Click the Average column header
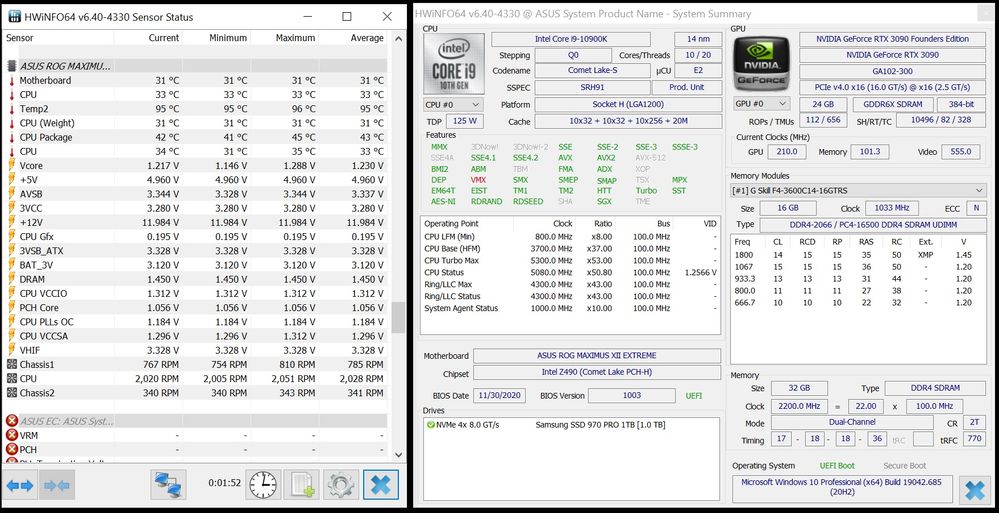The image size is (999, 513). 353,38
